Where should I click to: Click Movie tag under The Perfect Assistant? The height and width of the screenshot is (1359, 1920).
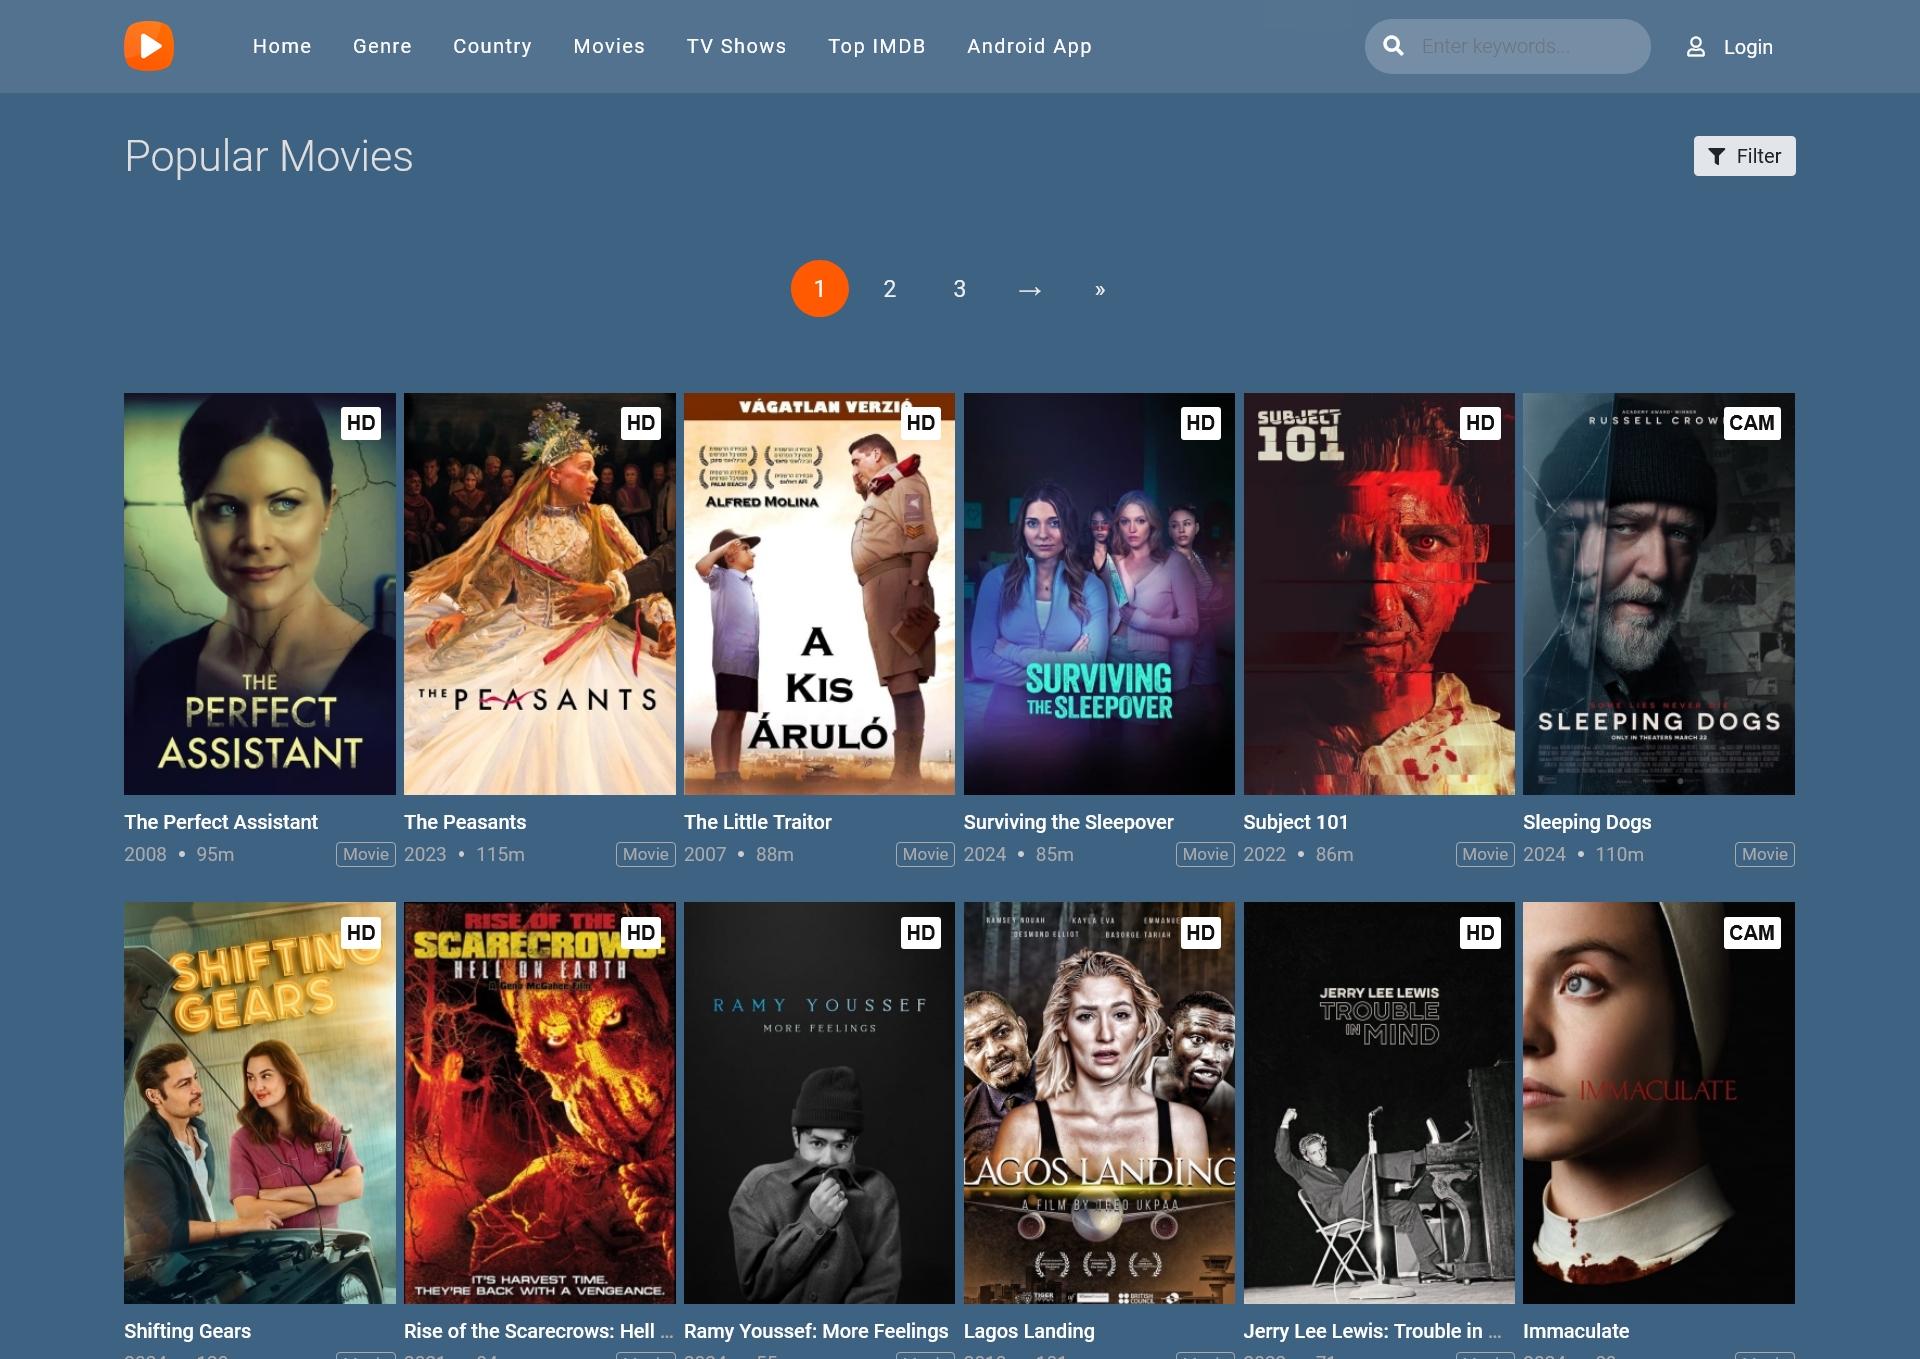(x=366, y=854)
